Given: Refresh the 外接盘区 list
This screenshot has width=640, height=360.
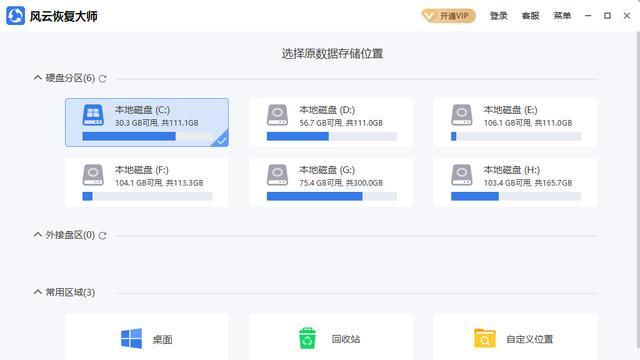Looking at the screenshot, I should click(x=102, y=236).
